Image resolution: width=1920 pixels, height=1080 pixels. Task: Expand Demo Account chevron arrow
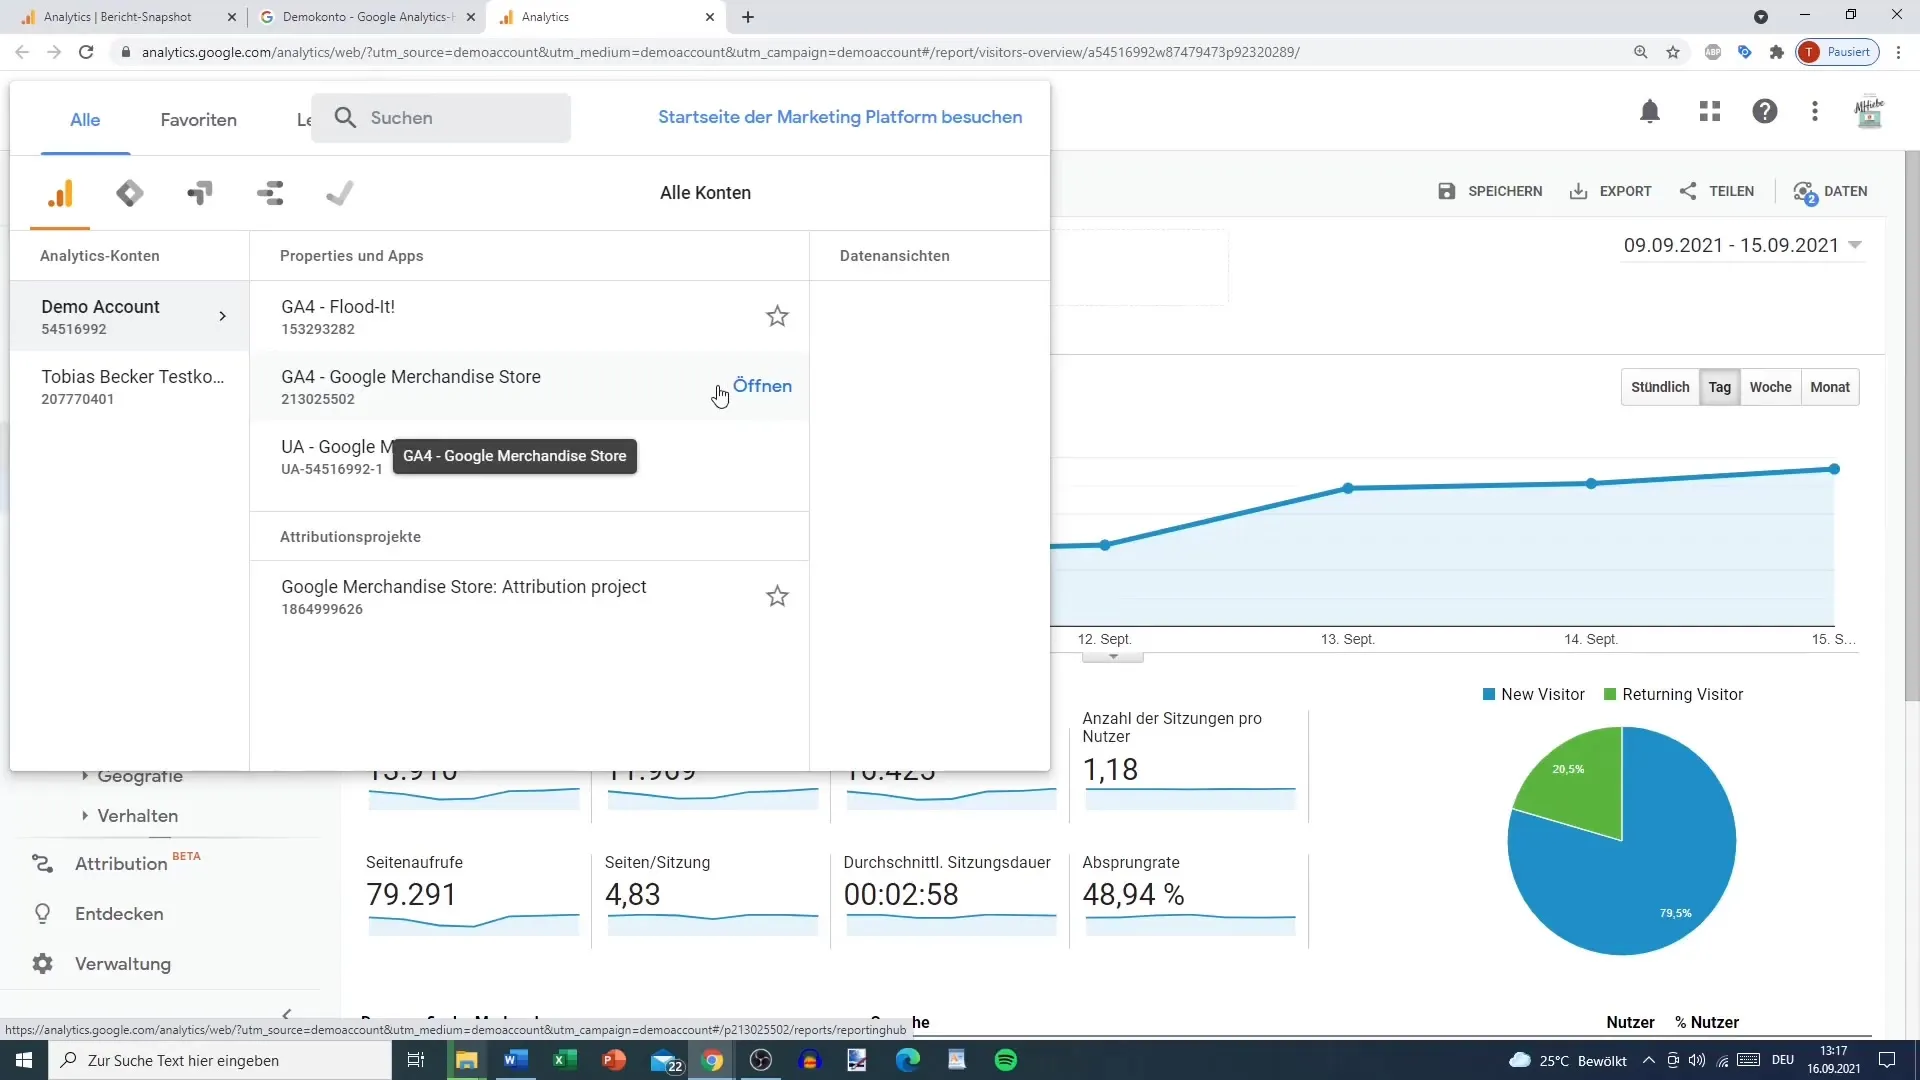pyautogui.click(x=222, y=316)
